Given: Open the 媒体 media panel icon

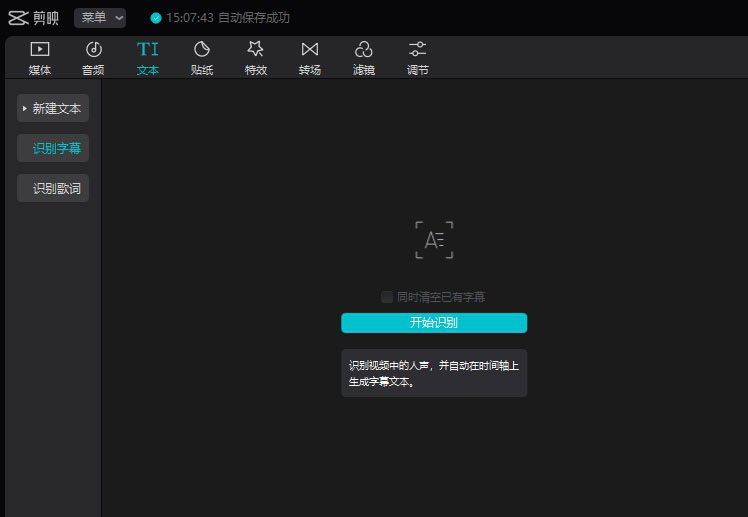Looking at the screenshot, I should (x=40, y=50).
